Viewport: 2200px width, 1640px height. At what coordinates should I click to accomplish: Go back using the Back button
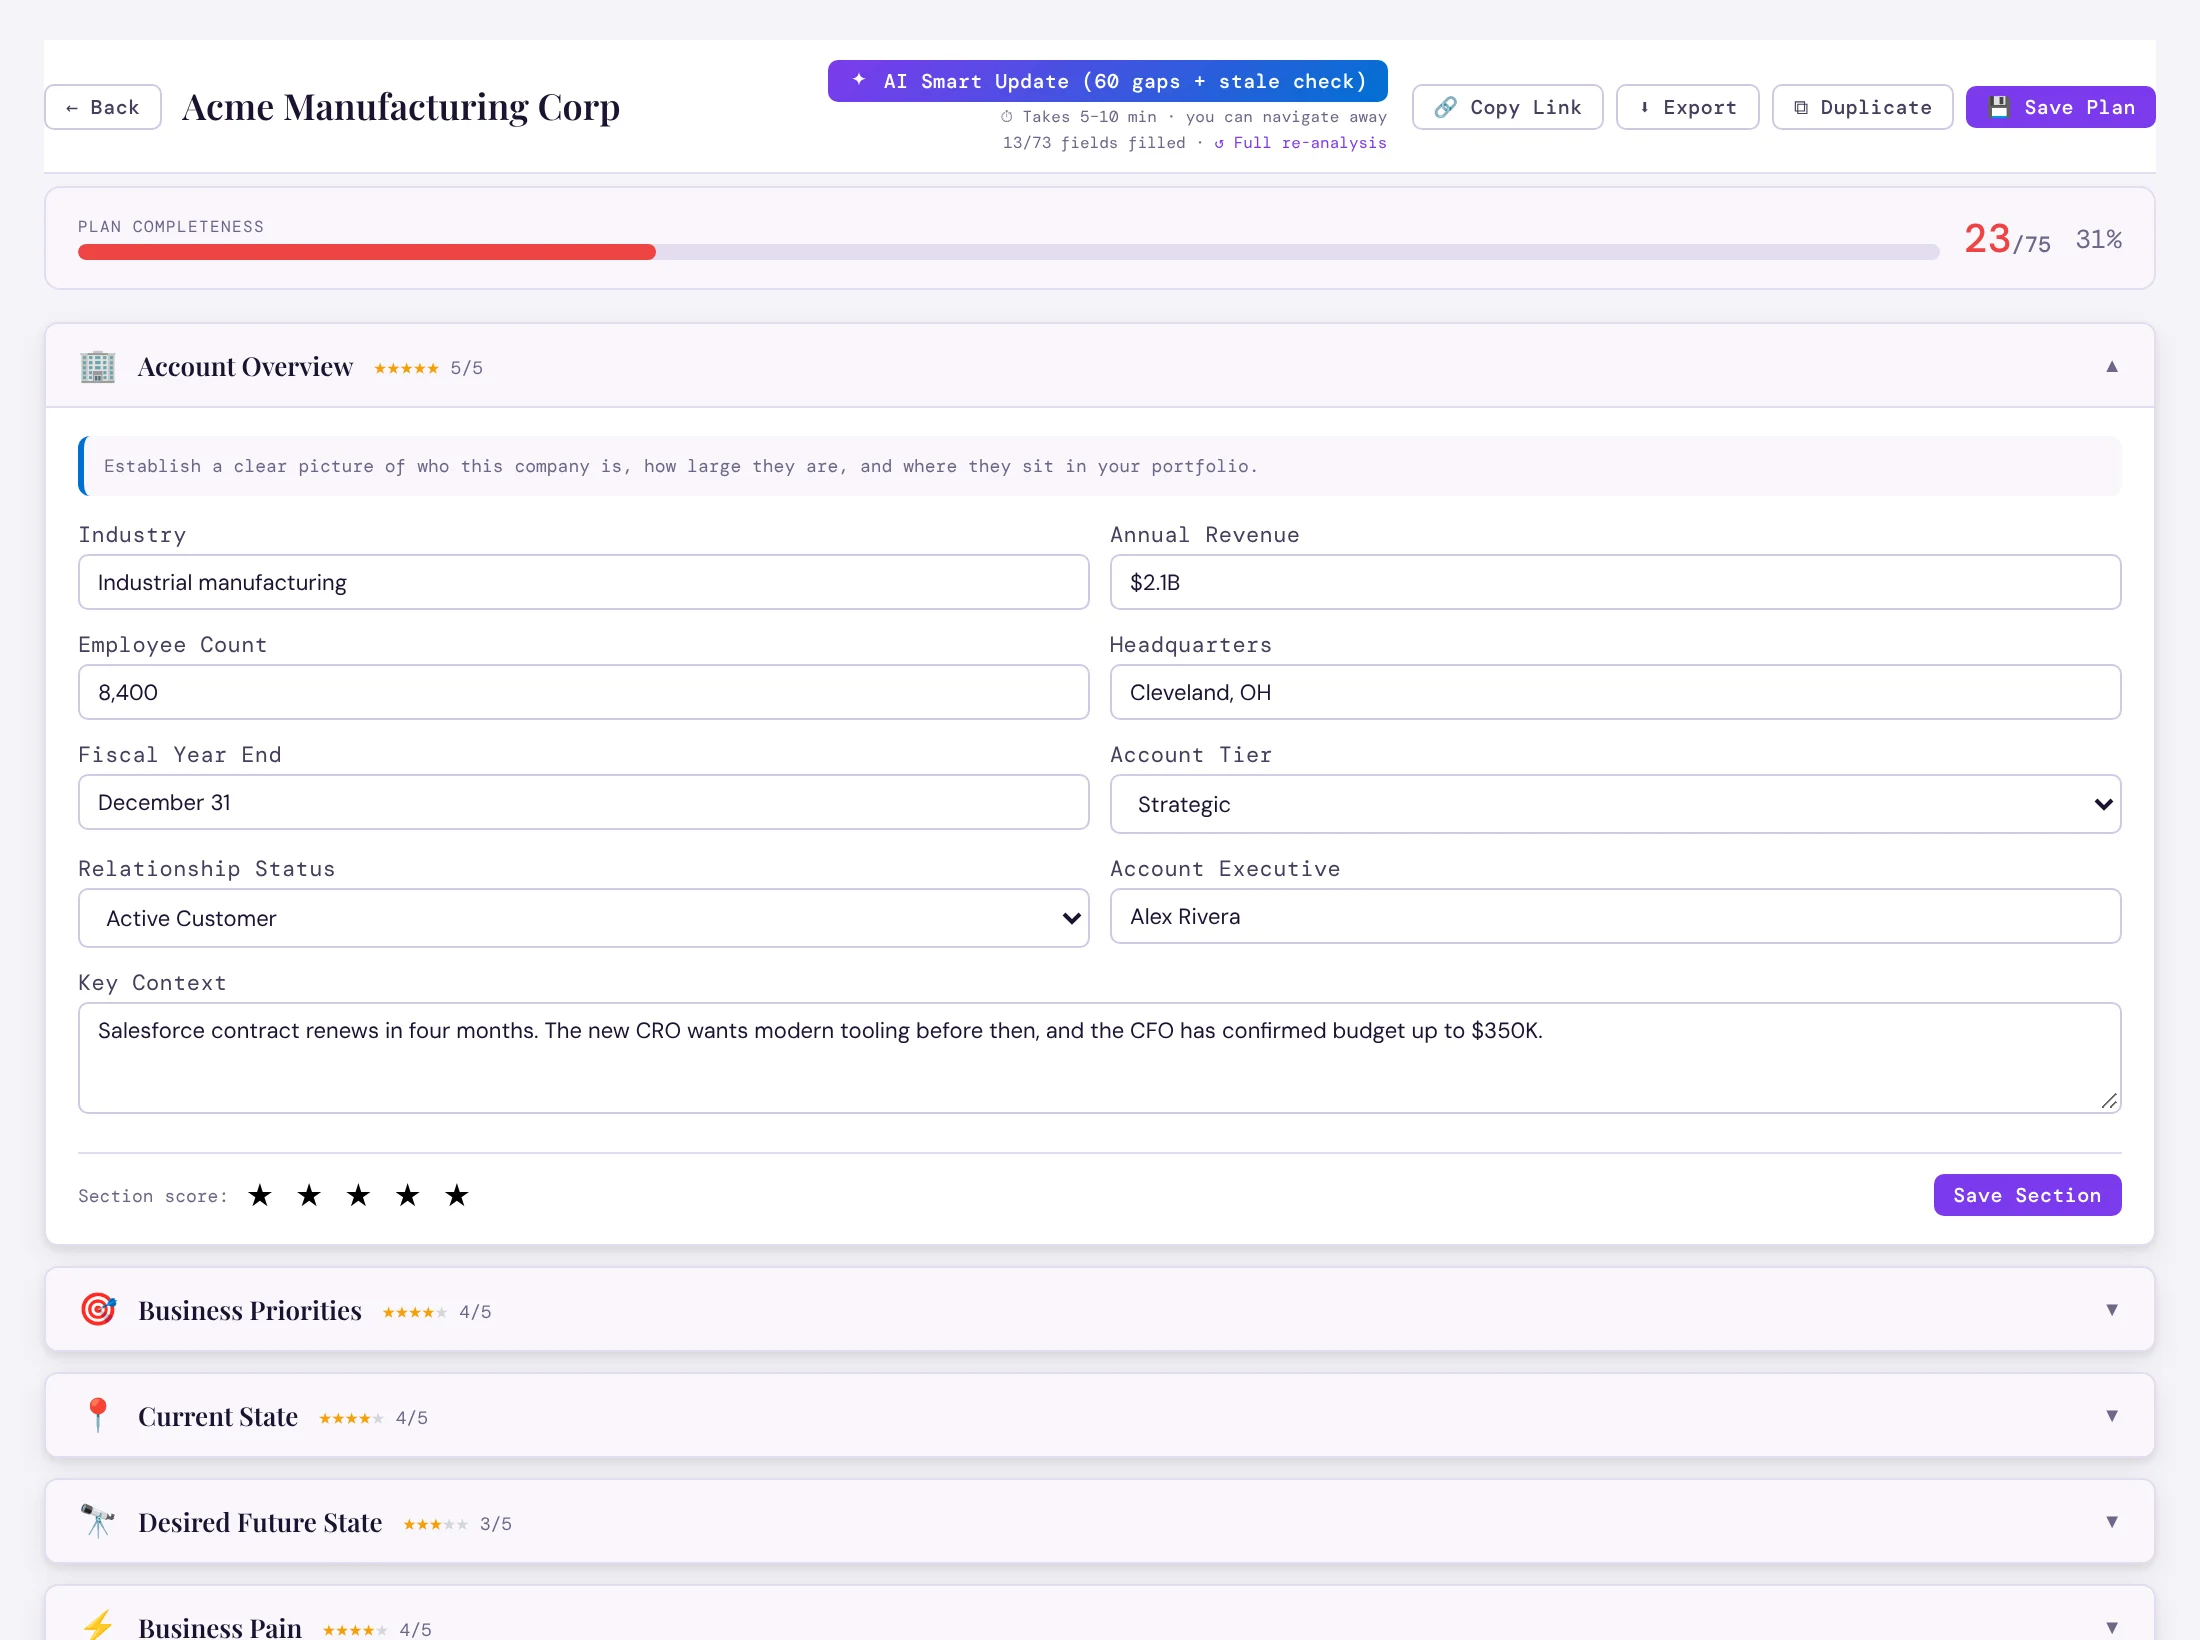click(103, 107)
